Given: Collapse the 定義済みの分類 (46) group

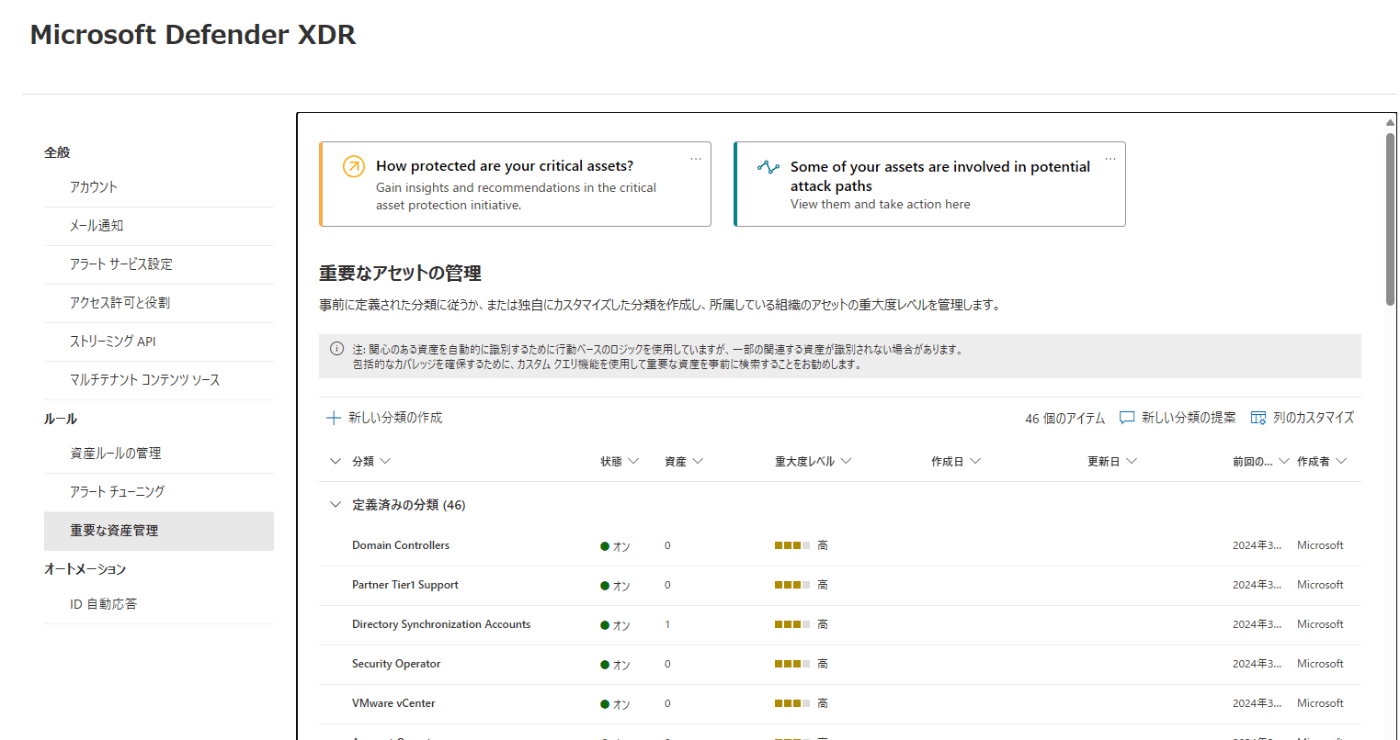Looking at the screenshot, I should point(336,505).
